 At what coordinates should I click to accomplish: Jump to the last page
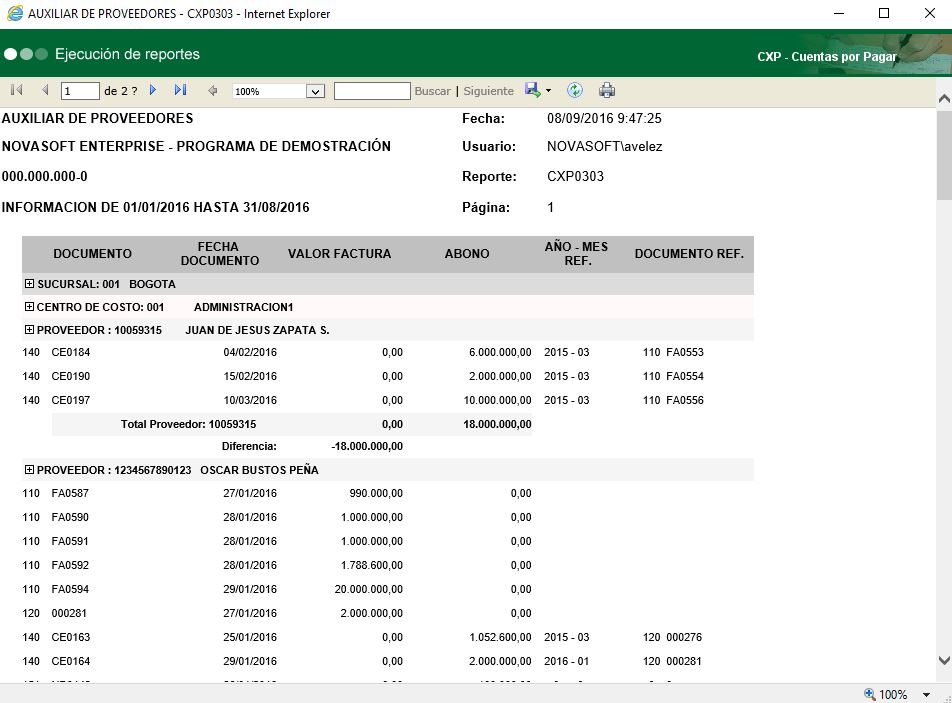coord(181,89)
